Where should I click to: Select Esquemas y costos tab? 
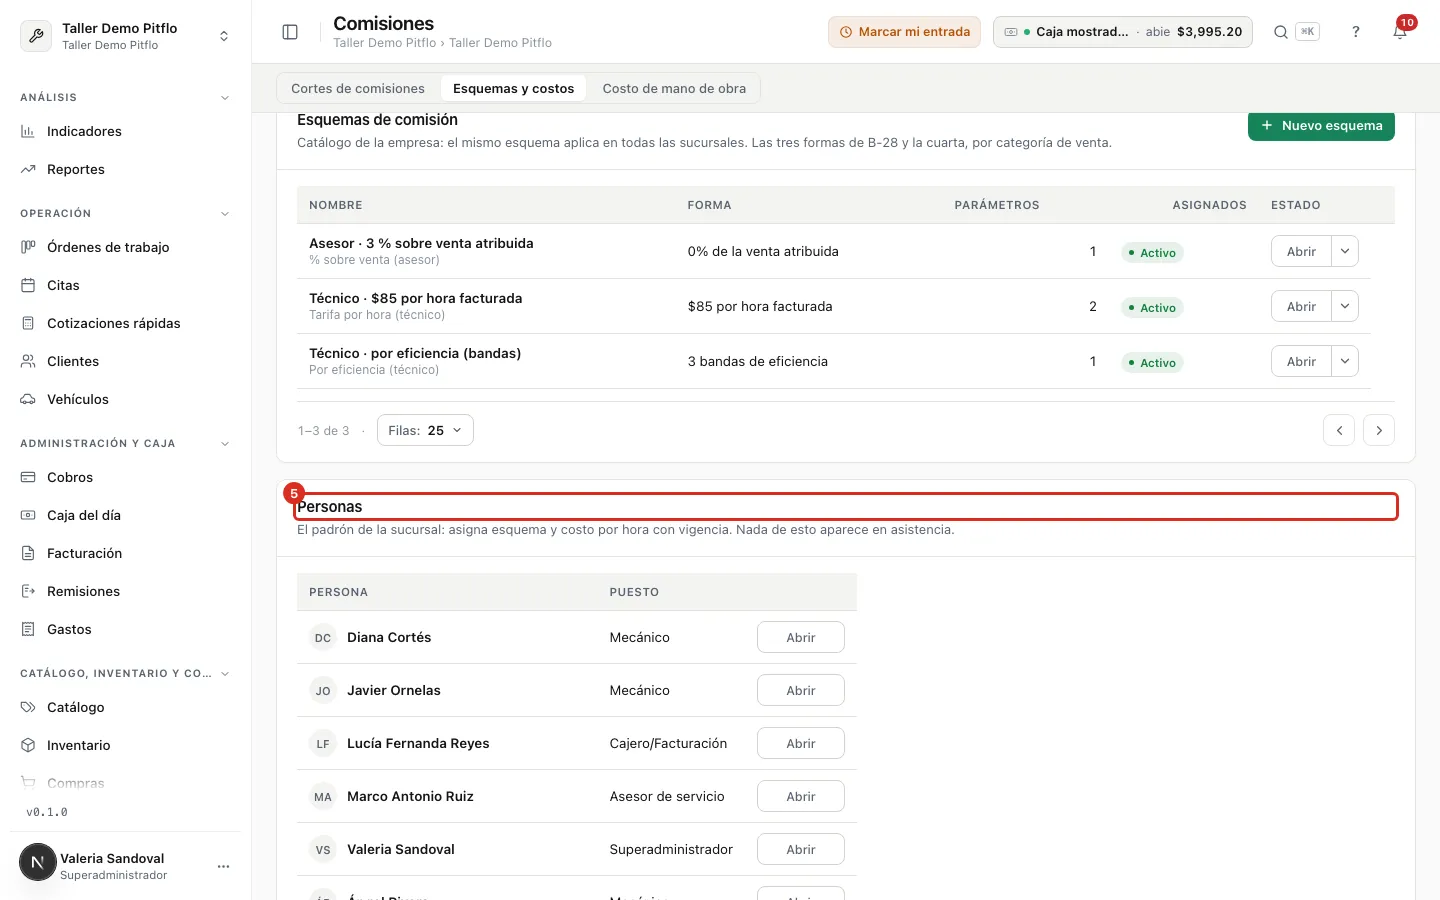tap(513, 88)
